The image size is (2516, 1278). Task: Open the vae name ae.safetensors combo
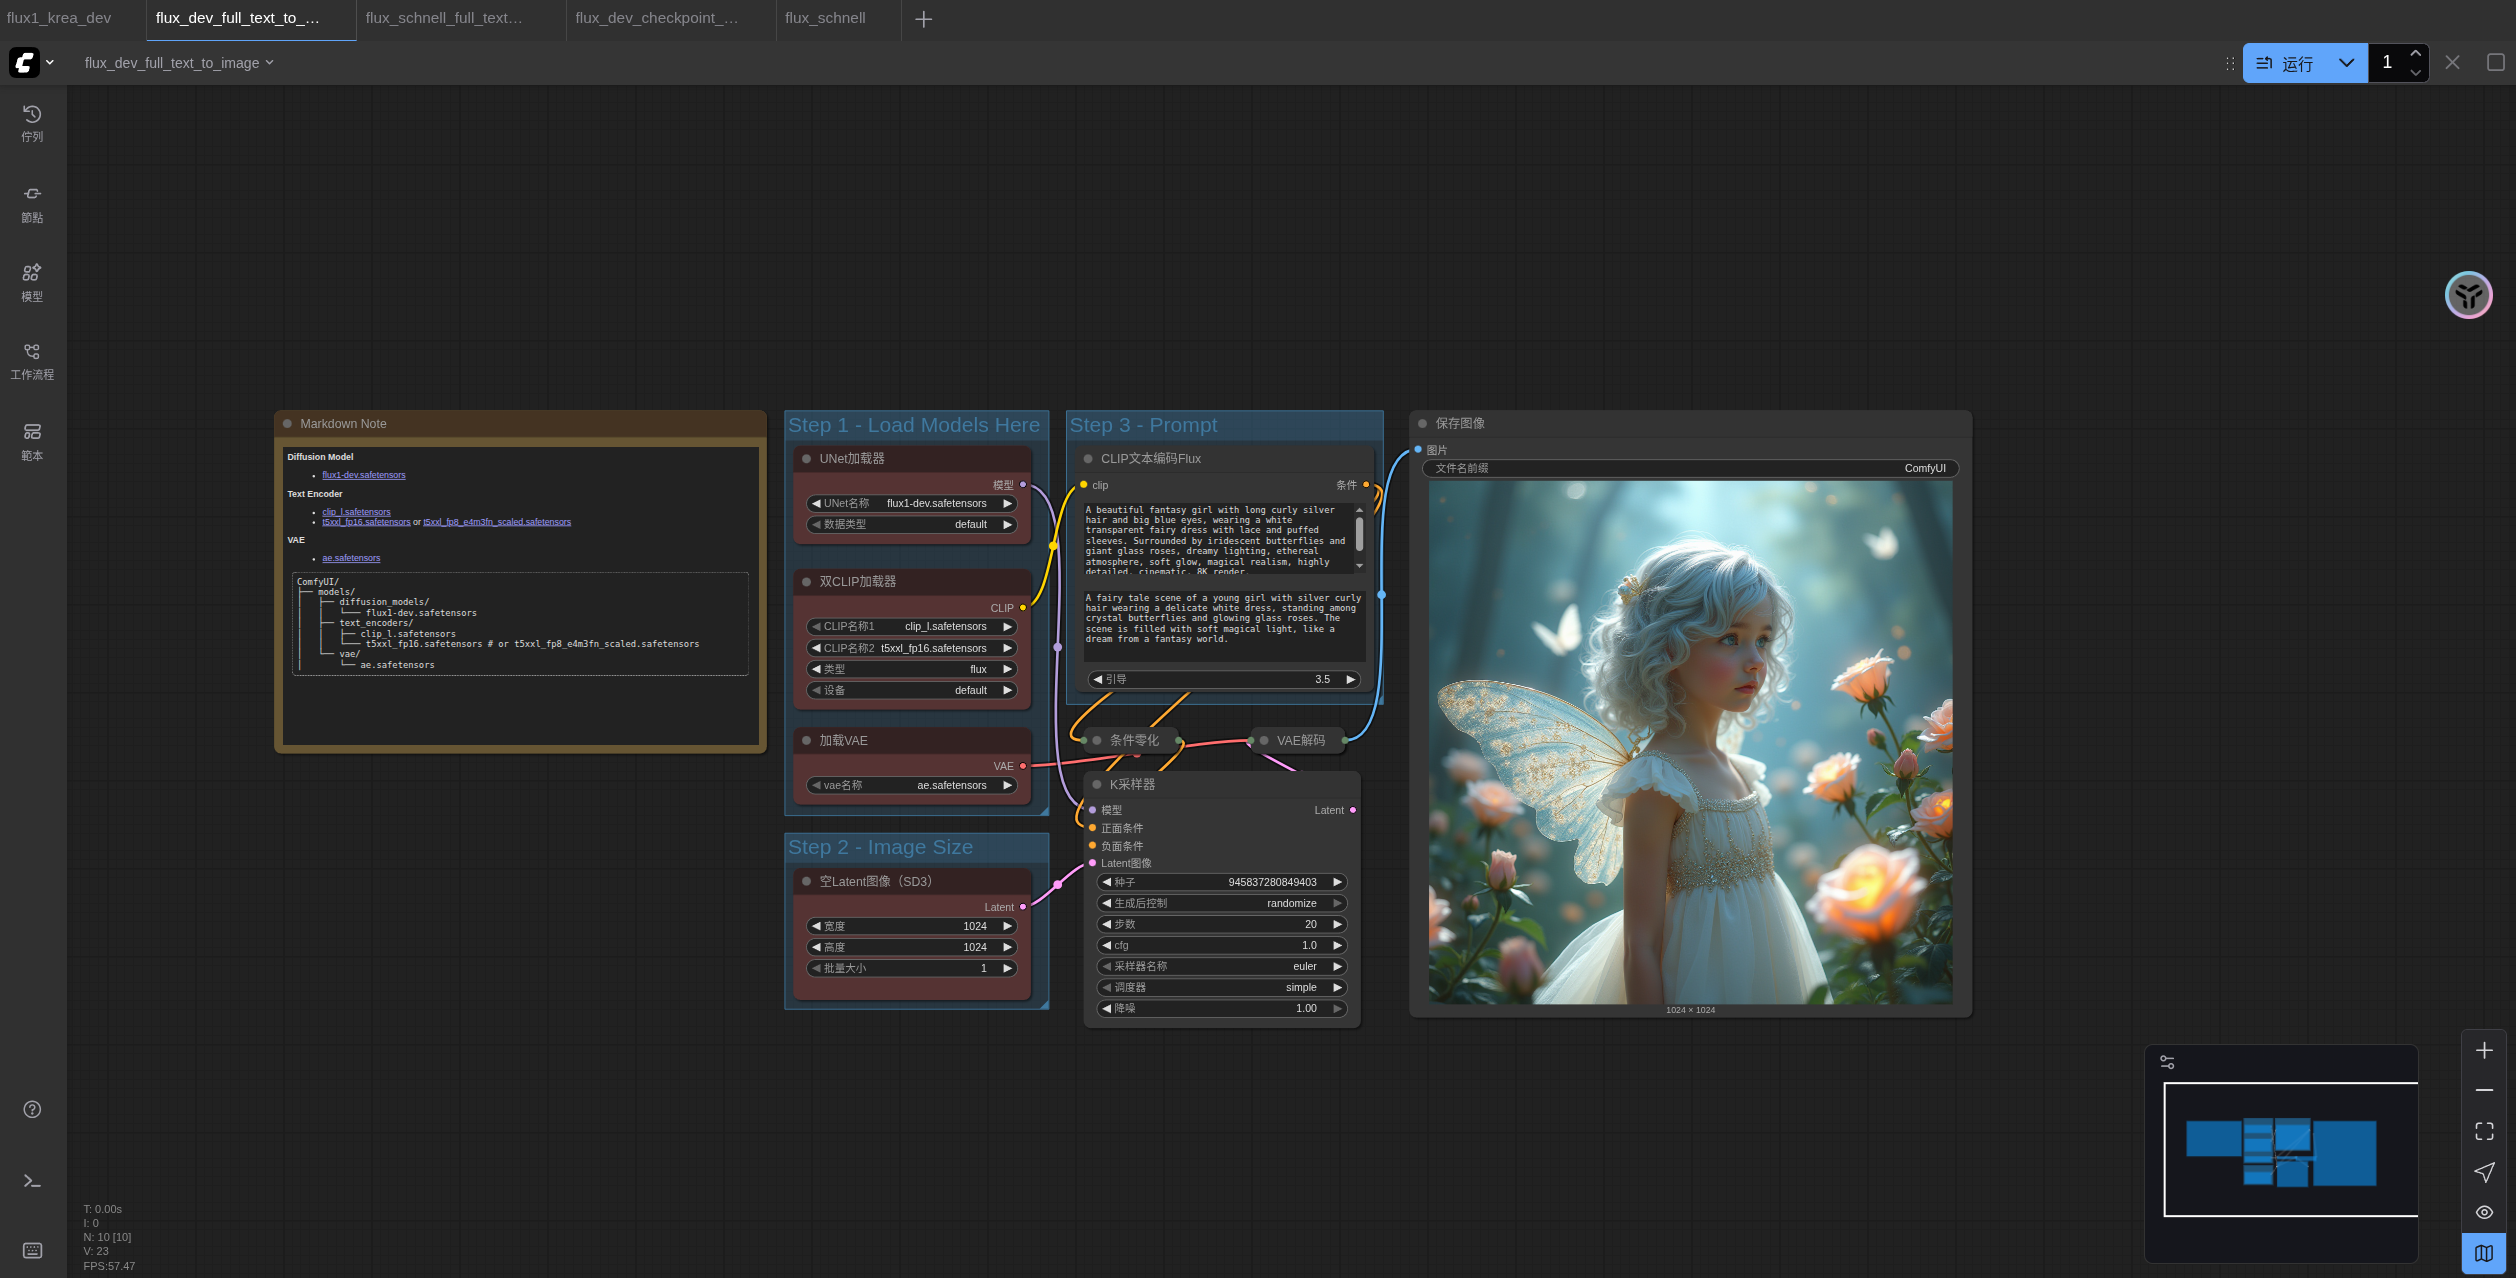coord(911,786)
